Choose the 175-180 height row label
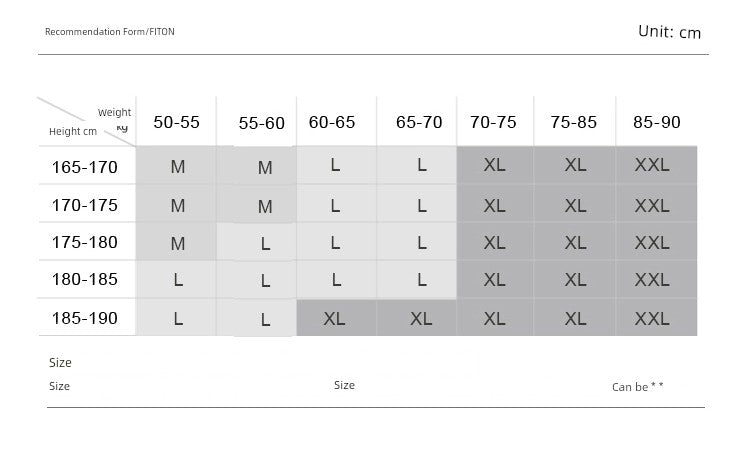This screenshot has width=750, height=455. (85, 242)
